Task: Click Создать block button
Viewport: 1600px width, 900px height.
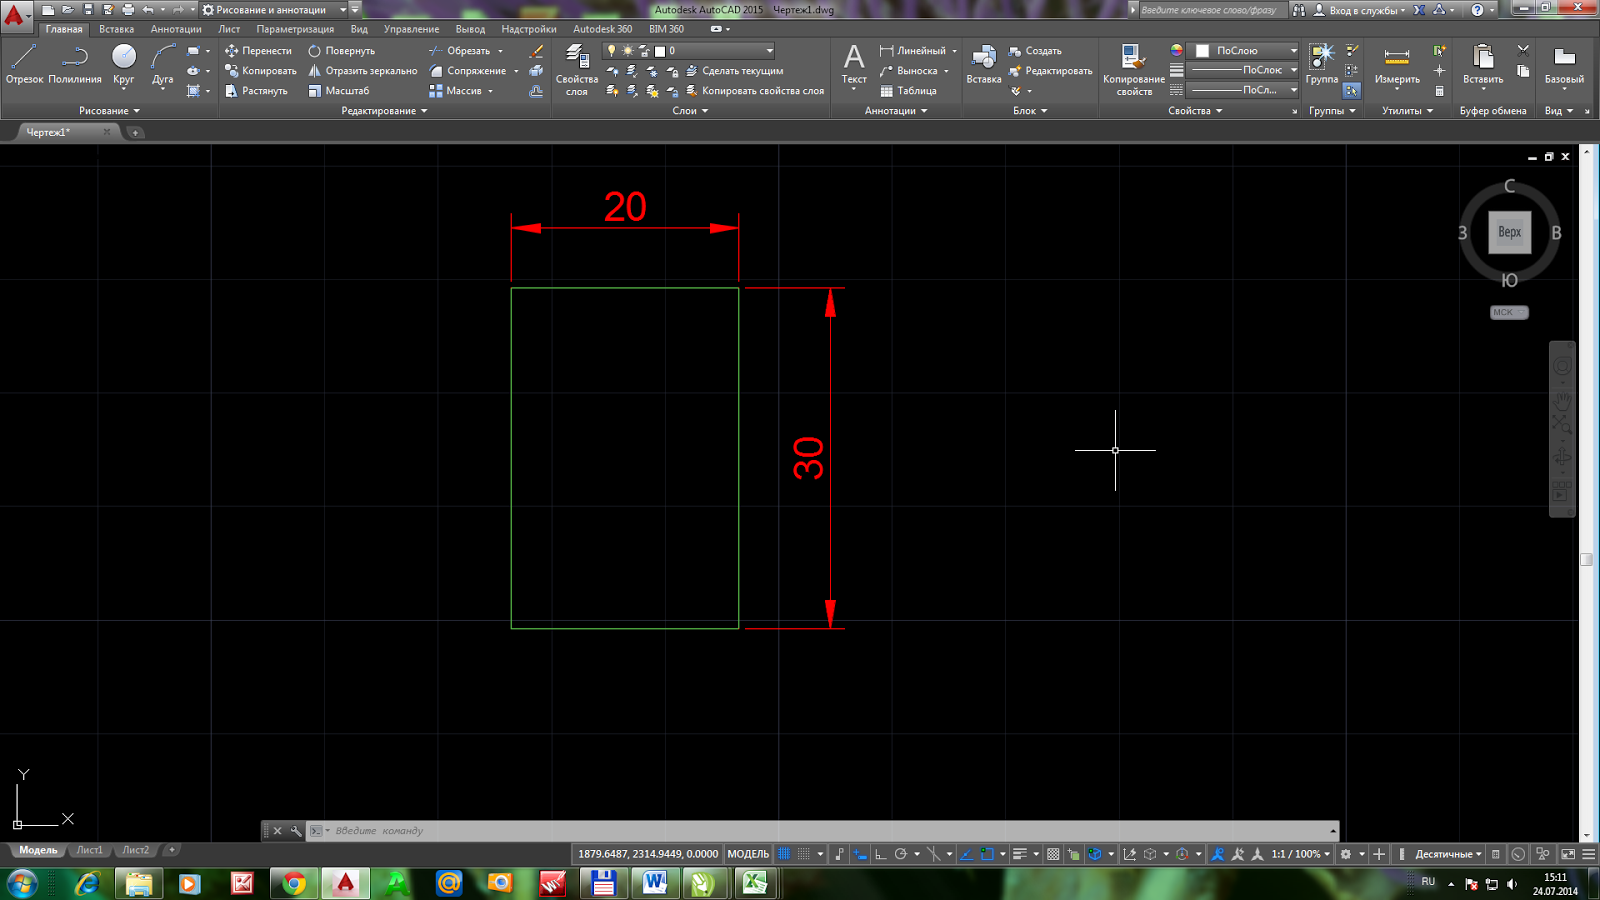Action: tap(1035, 51)
